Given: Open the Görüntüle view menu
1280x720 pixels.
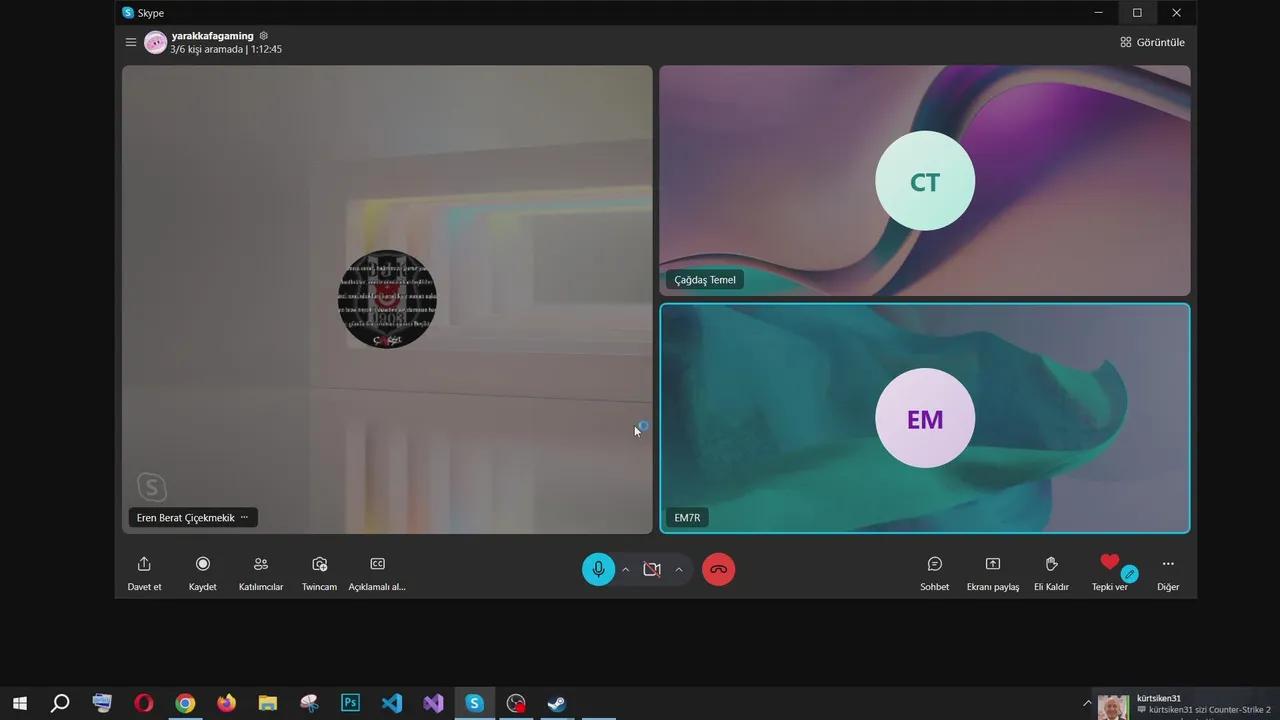Looking at the screenshot, I should (1151, 42).
